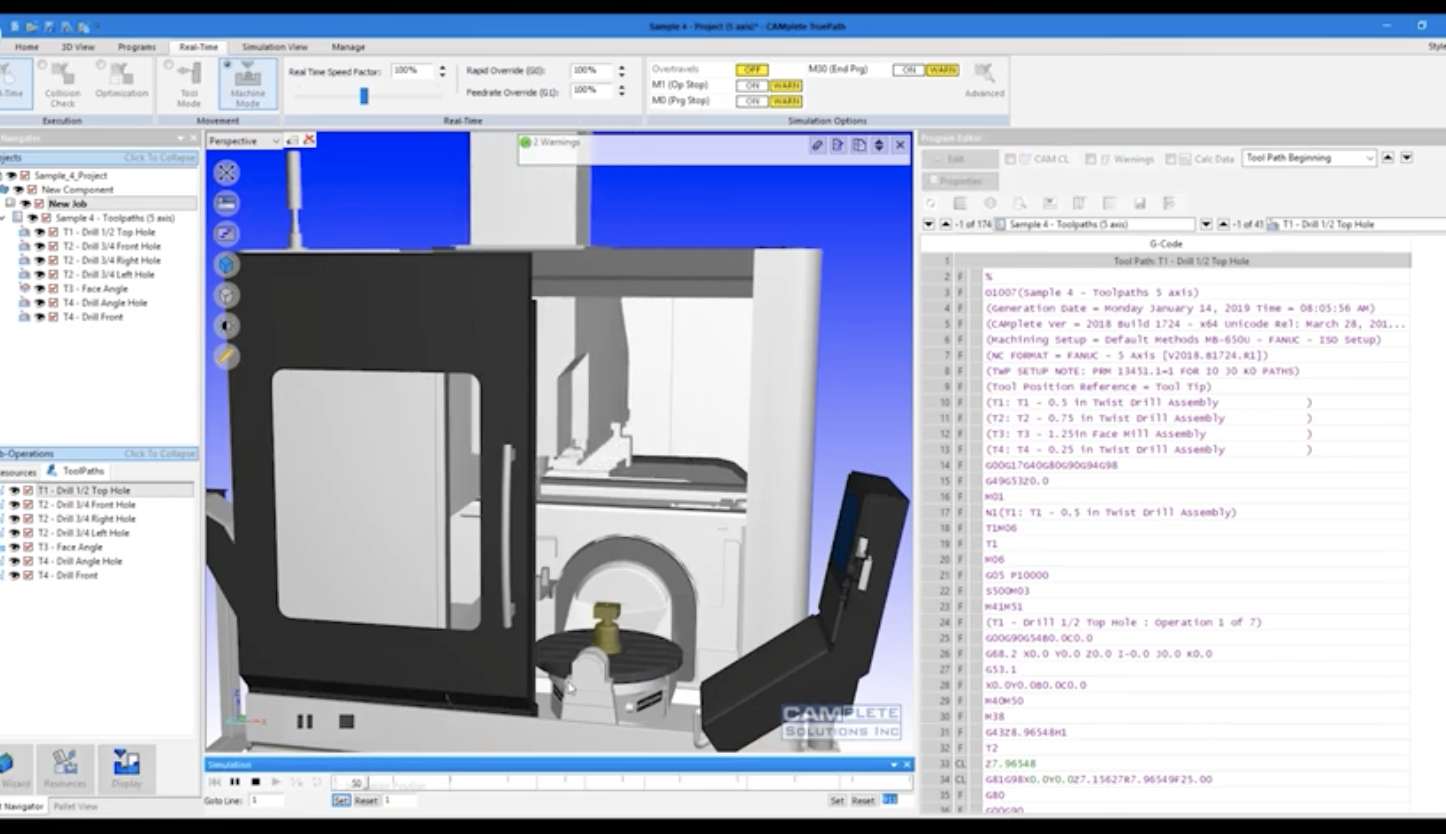The image size is (1446, 834).
Task: Click the Advanced simulation options icon
Action: pyautogui.click(x=984, y=78)
